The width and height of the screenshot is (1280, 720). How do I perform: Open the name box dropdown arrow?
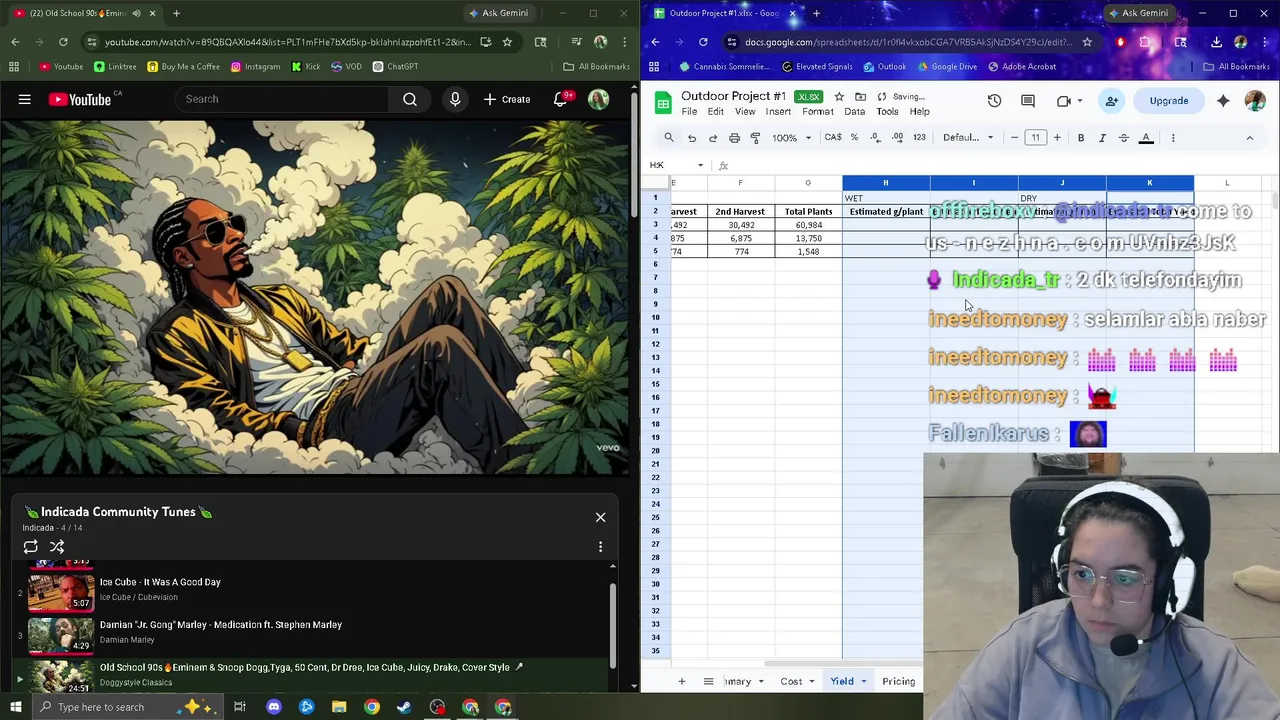tap(700, 165)
